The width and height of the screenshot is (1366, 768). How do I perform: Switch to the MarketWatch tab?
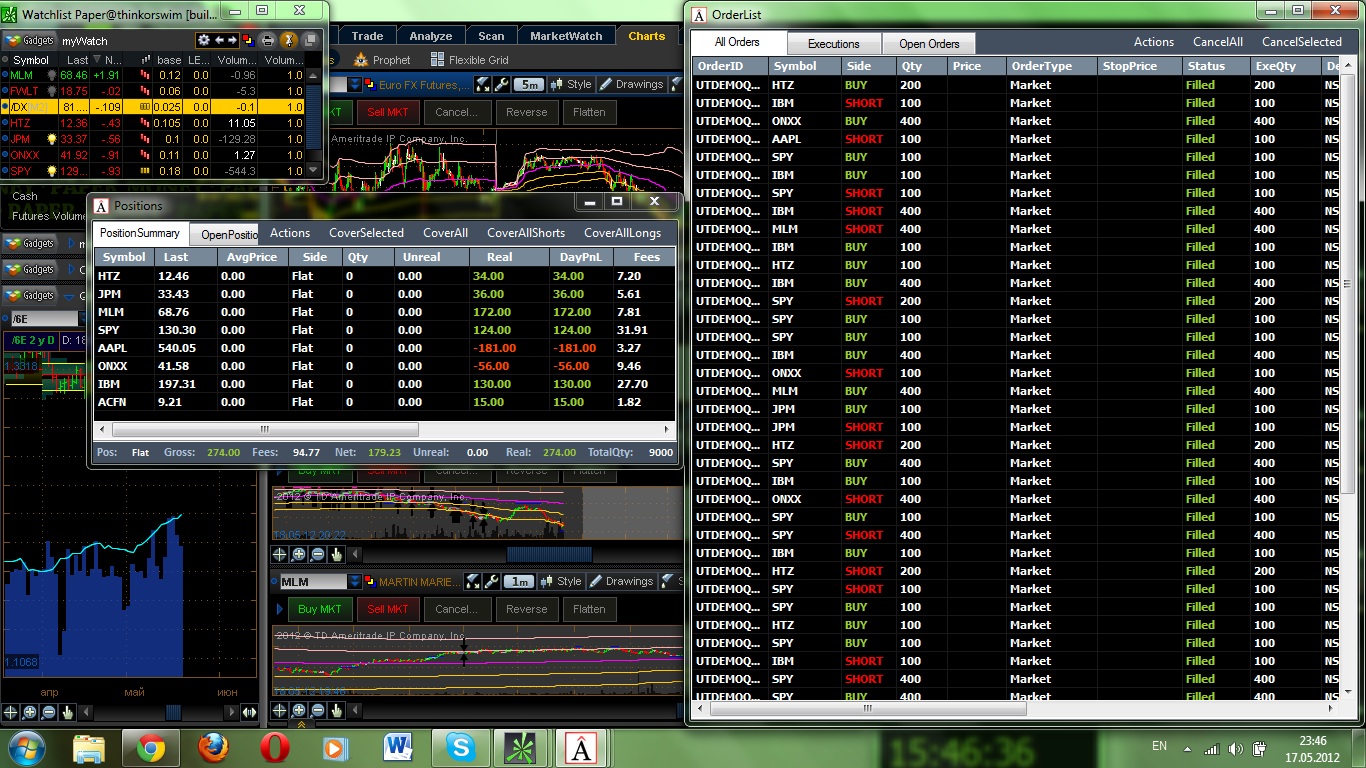tap(566, 36)
